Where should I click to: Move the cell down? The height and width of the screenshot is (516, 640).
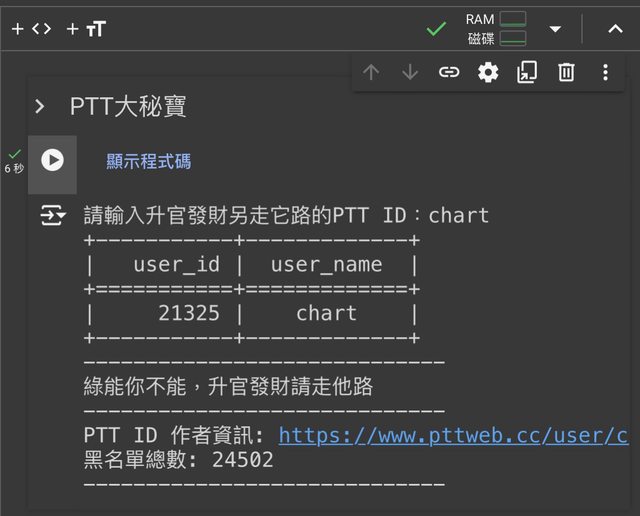(410, 72)
